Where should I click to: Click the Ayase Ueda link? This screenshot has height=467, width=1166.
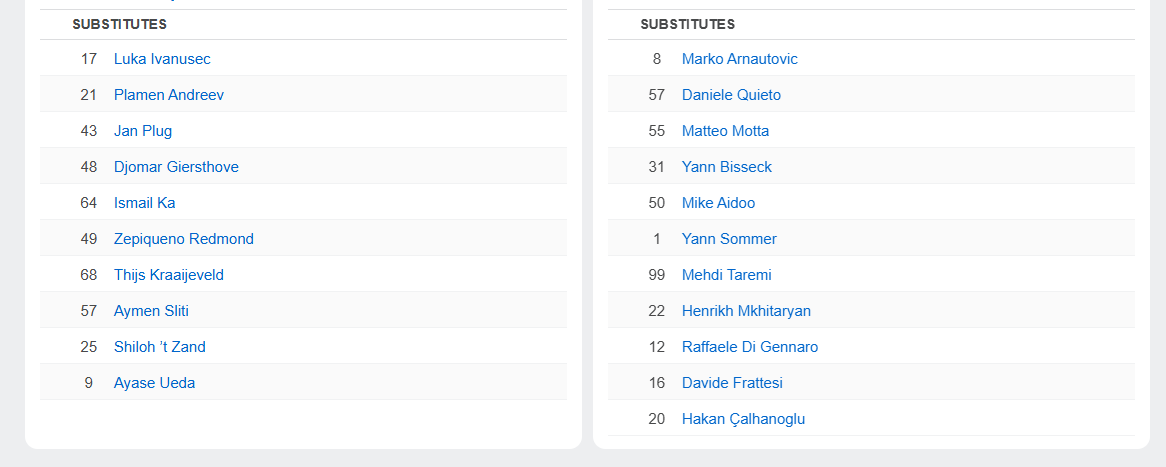[154, 383]
